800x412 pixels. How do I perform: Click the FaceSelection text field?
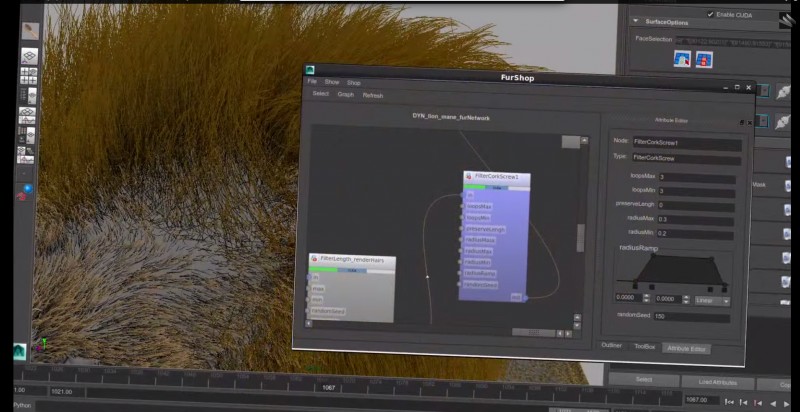click(x=733, y=42)
